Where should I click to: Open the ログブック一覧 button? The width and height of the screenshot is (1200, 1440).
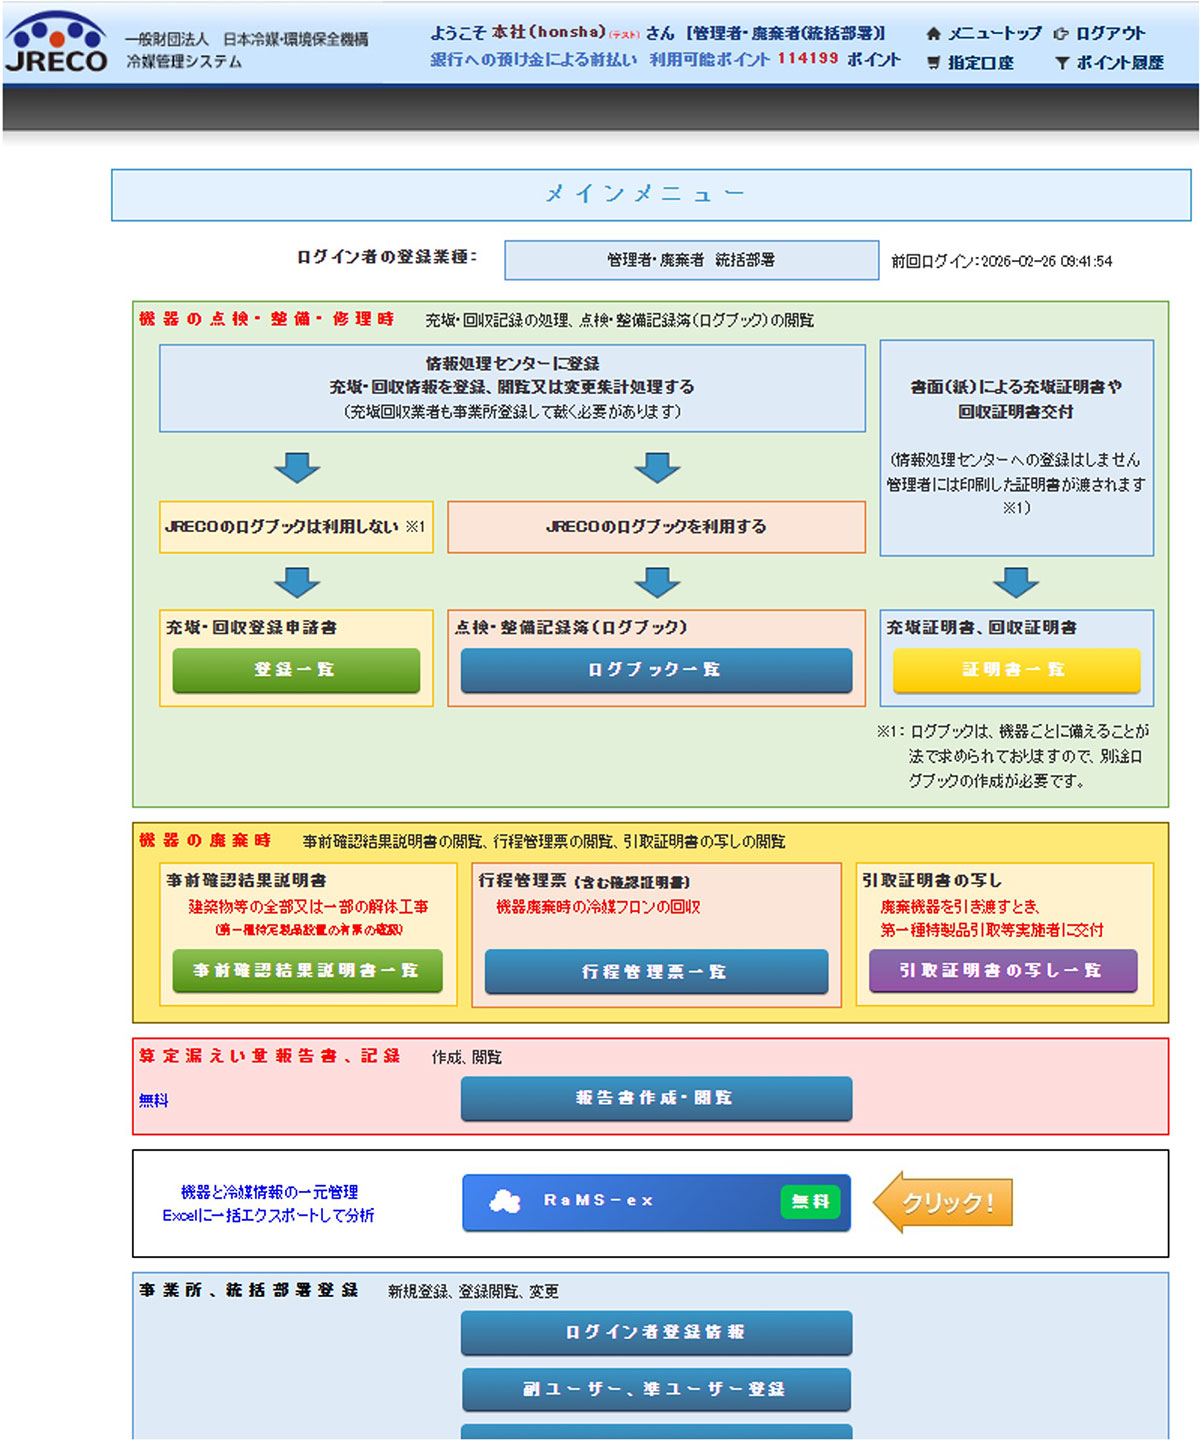tap(656, 670)
